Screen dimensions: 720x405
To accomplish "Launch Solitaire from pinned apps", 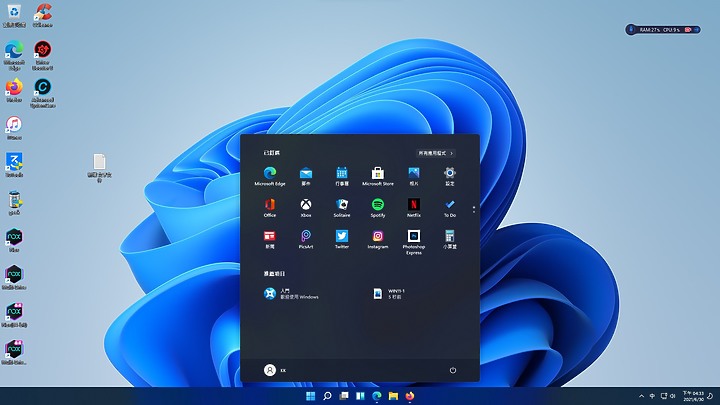I will [x=342, y=208].
